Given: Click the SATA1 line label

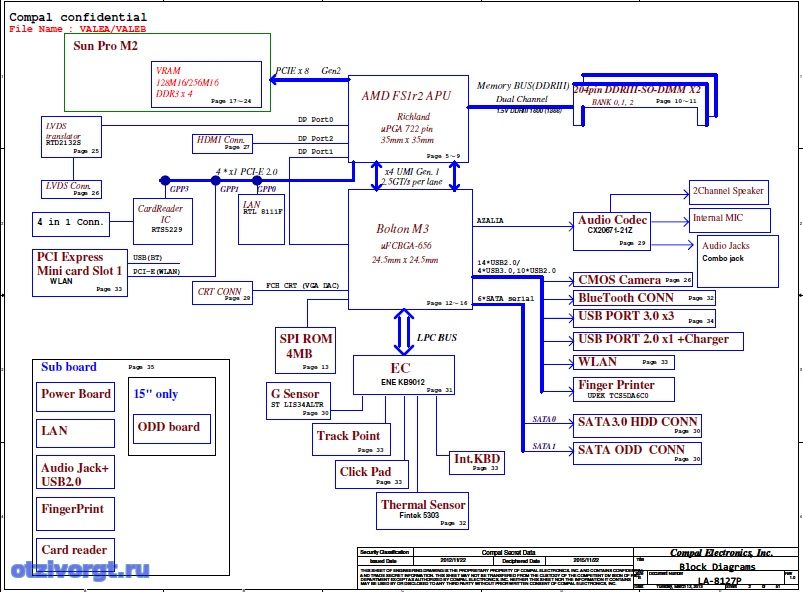Looking at the screenshot, I should click(544, 447).
